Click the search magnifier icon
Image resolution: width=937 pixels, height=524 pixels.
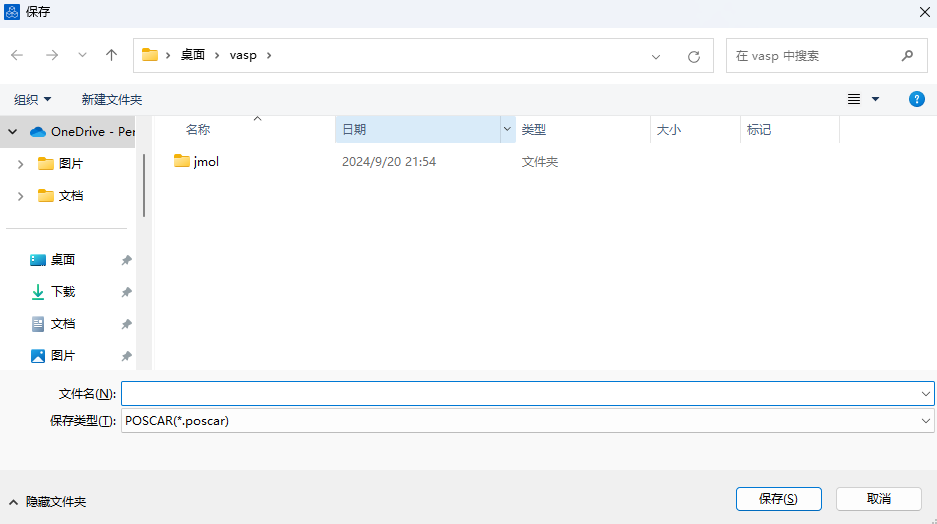click(x=907, y=56)
